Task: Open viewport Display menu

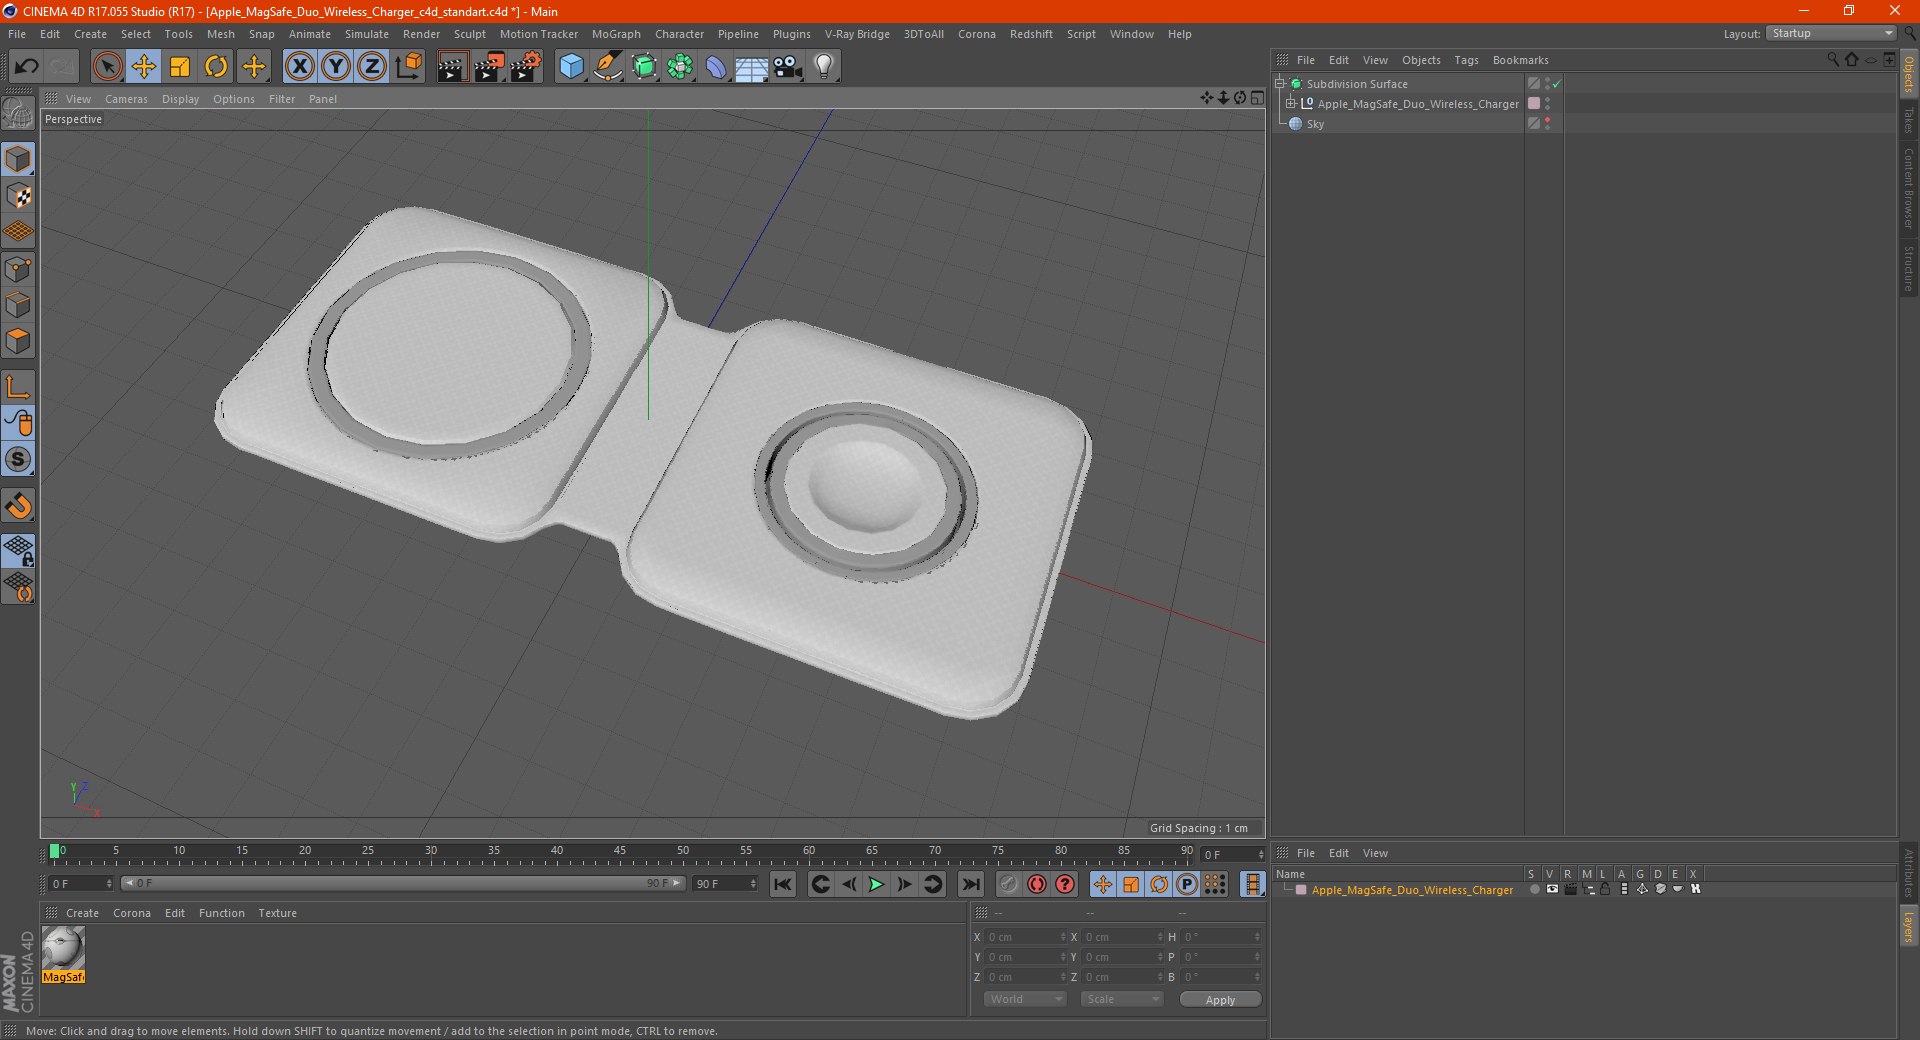Action: tap(180, 99)
